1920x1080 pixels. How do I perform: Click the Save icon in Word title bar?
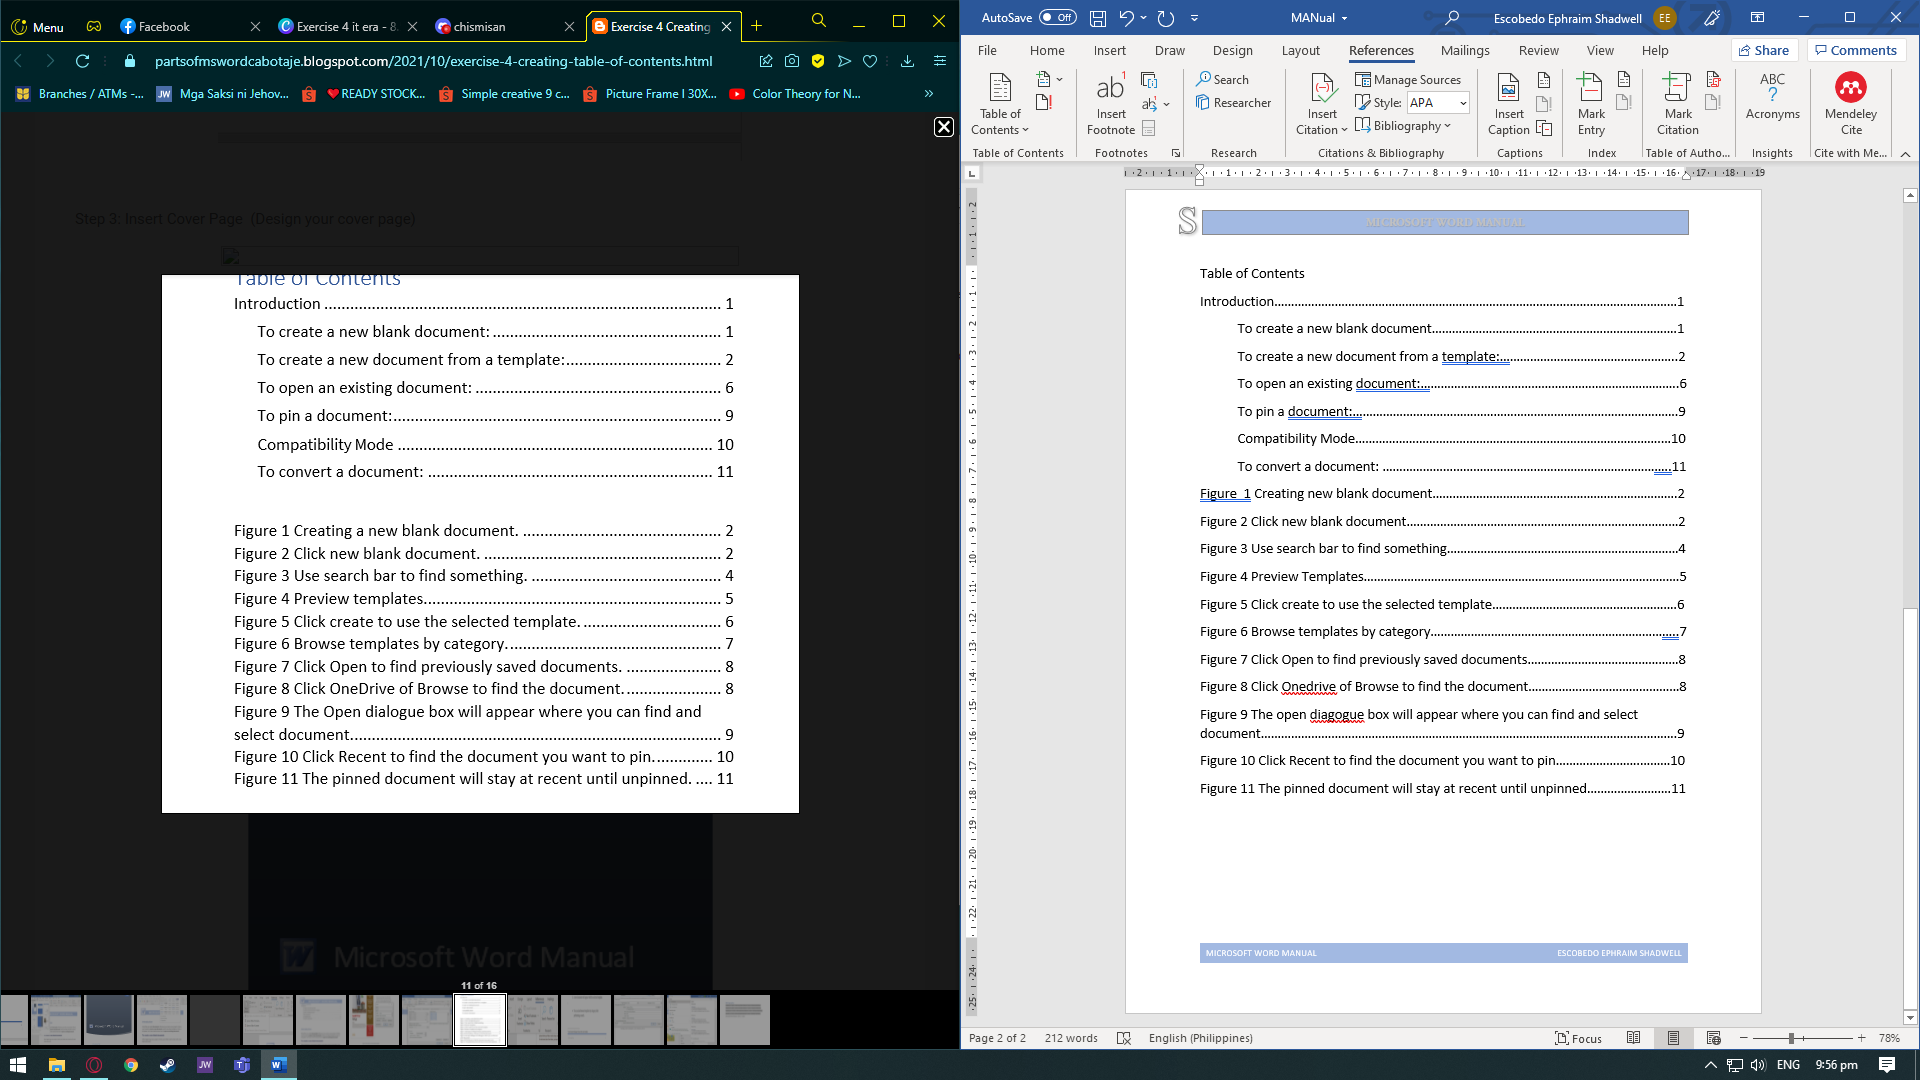(x=1098, y=18)
